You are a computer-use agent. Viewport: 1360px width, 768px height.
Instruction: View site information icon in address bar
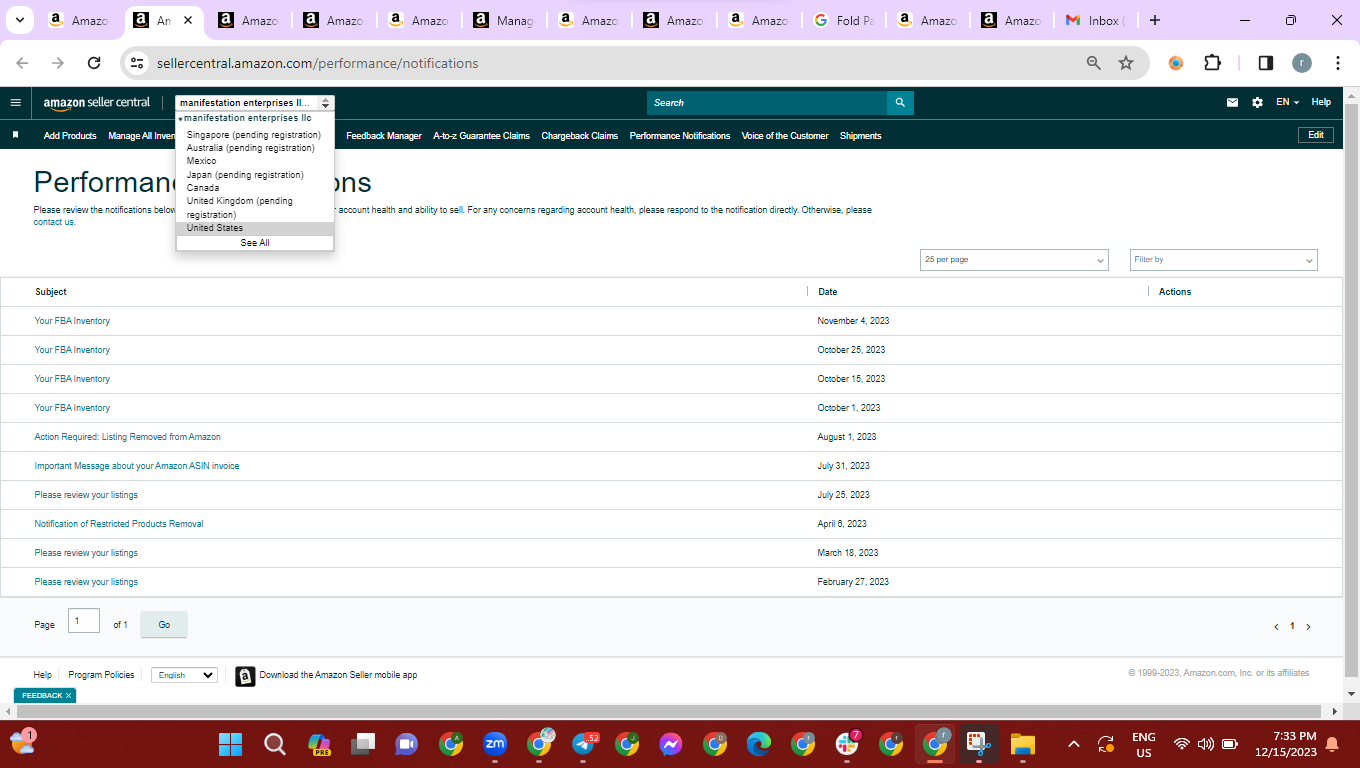(x=137, y=63)
